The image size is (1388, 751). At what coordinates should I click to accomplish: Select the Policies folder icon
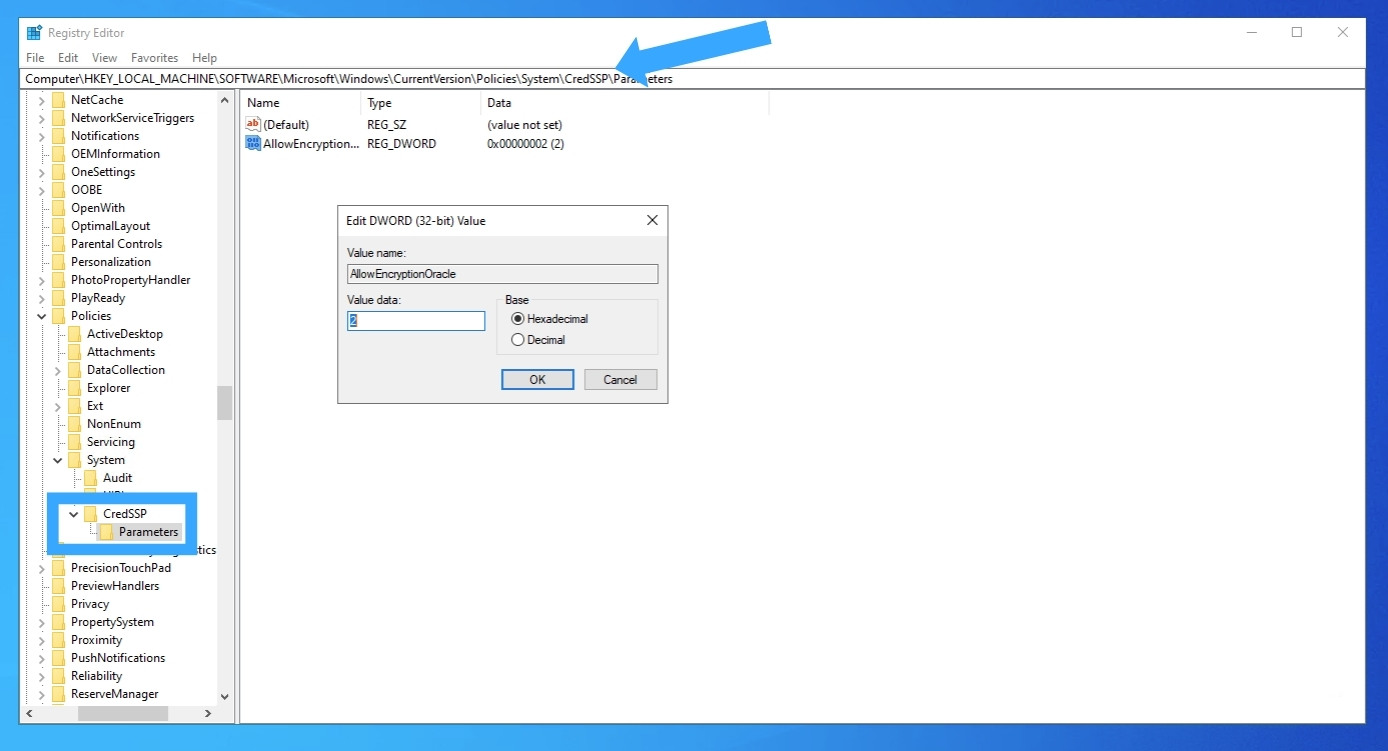[x=58, y=316]
